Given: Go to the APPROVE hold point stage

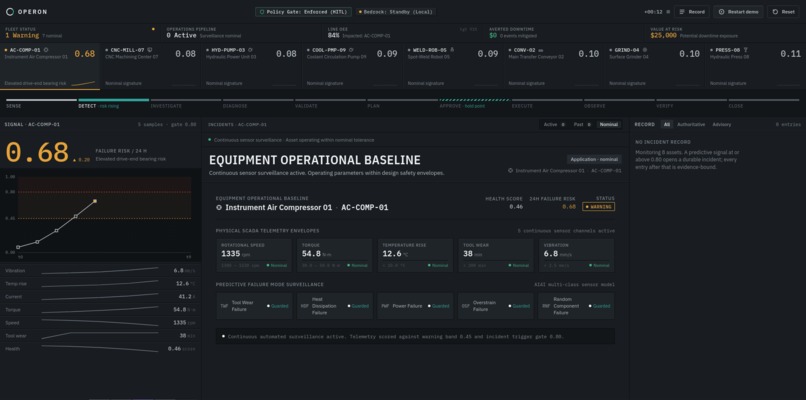Looking at the screenshot, I should coord(474,103).
